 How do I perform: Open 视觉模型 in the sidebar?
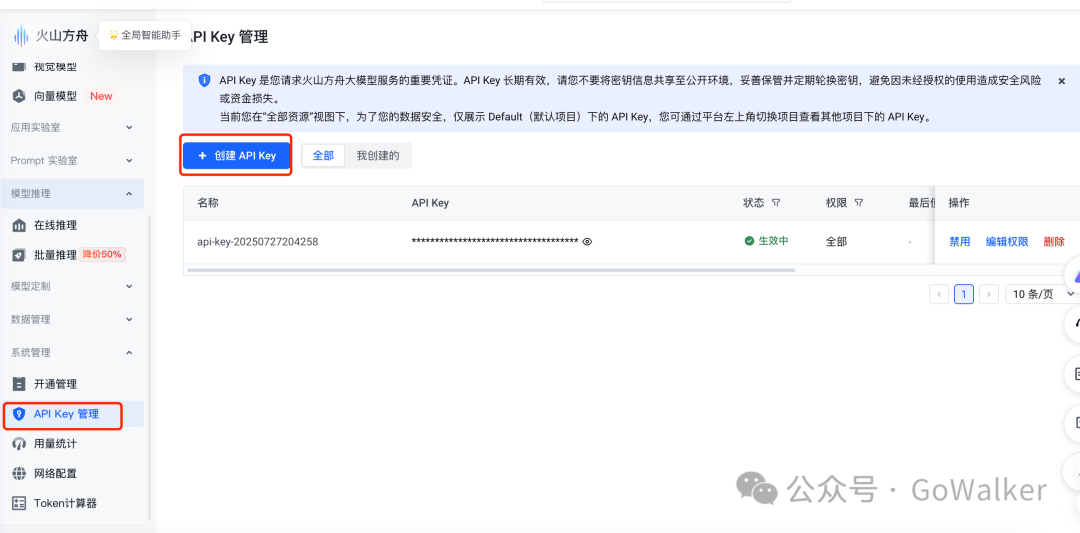pos(55,67)
